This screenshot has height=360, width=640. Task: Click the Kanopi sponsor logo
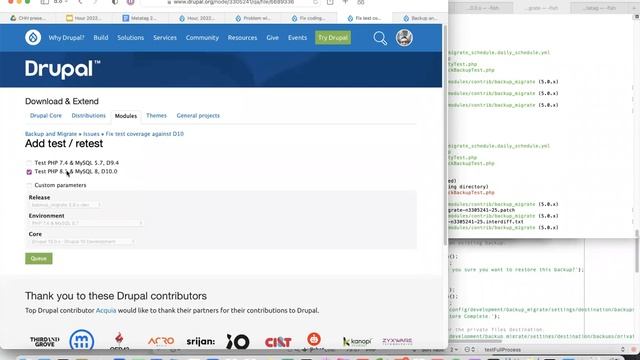357,341
